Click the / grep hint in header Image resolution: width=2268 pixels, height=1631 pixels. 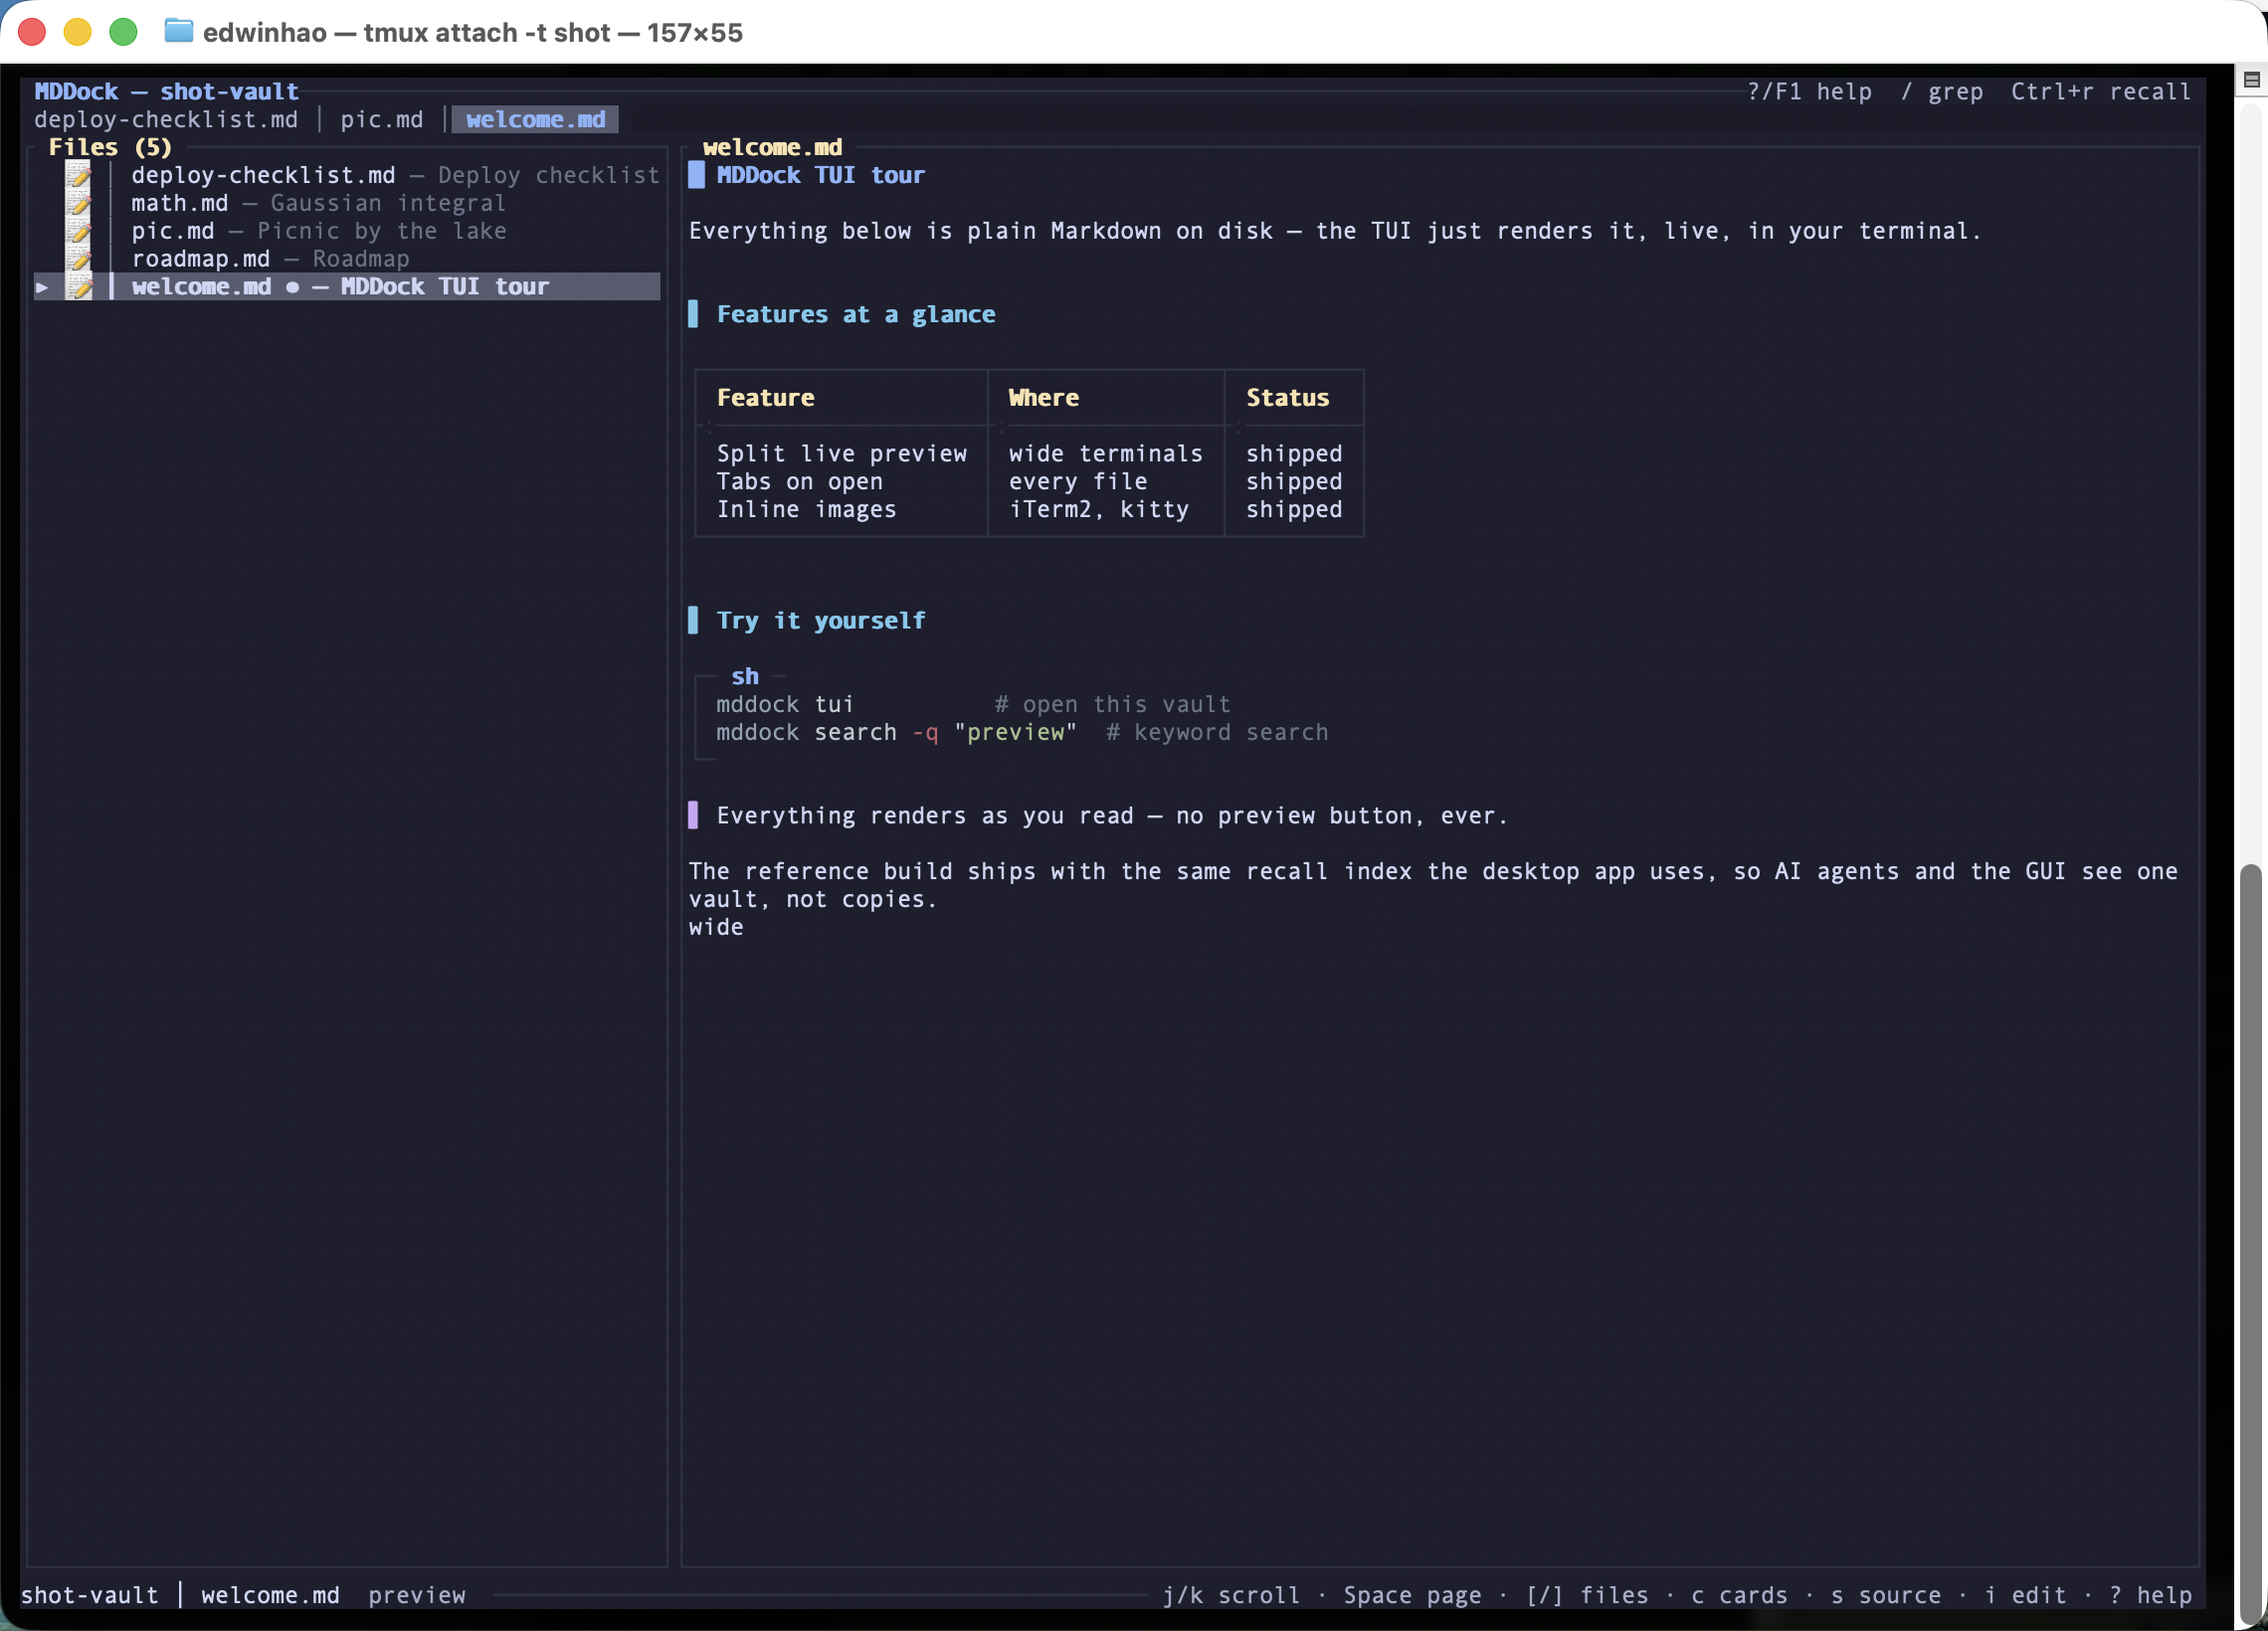click(x=1941, y=92)
